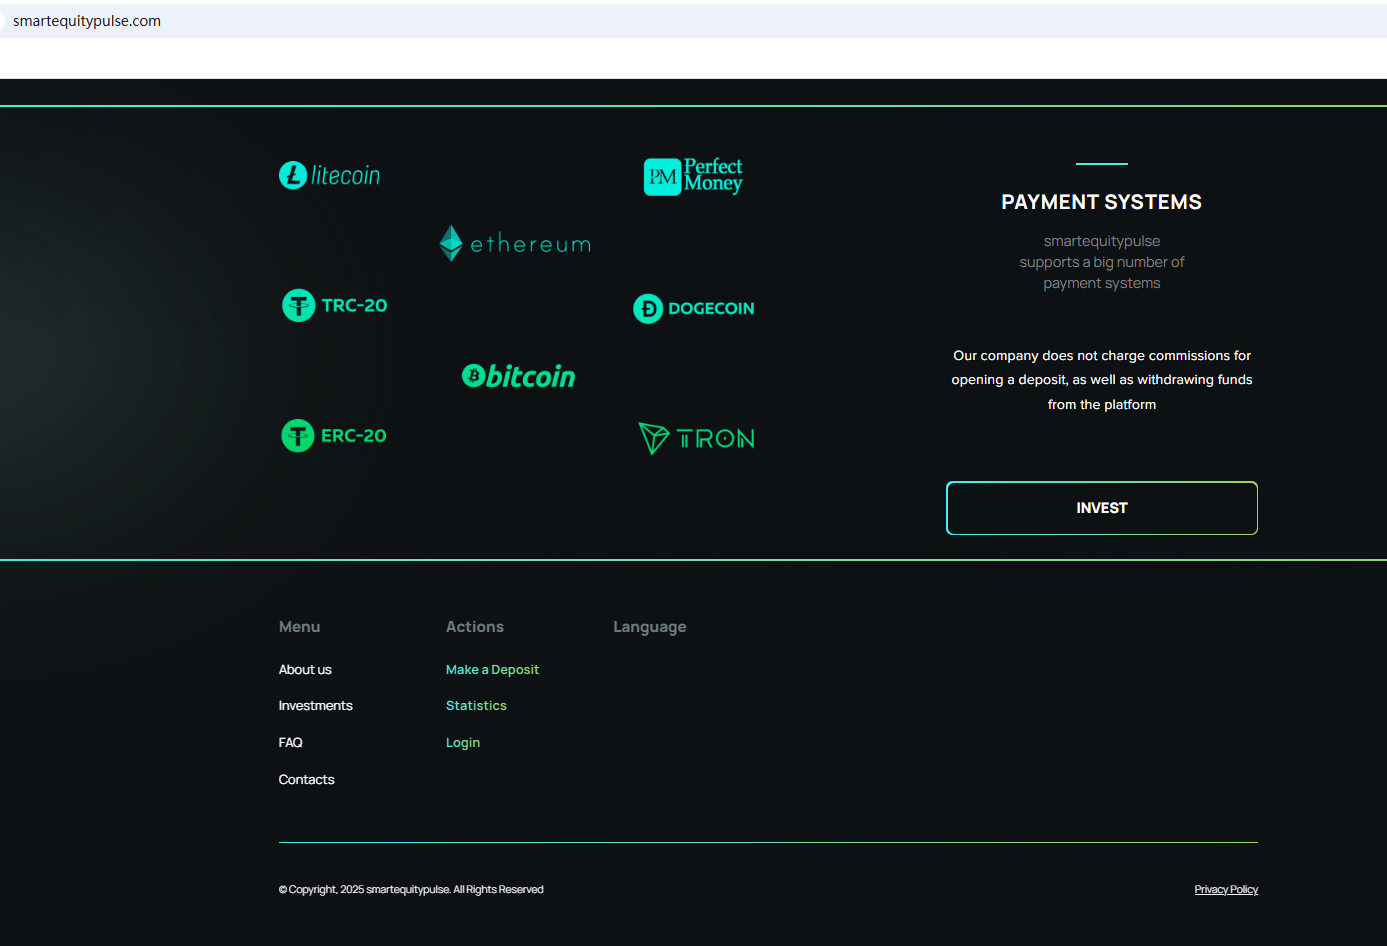Click the PAYMENT SYSTEMS heading

1101,202
